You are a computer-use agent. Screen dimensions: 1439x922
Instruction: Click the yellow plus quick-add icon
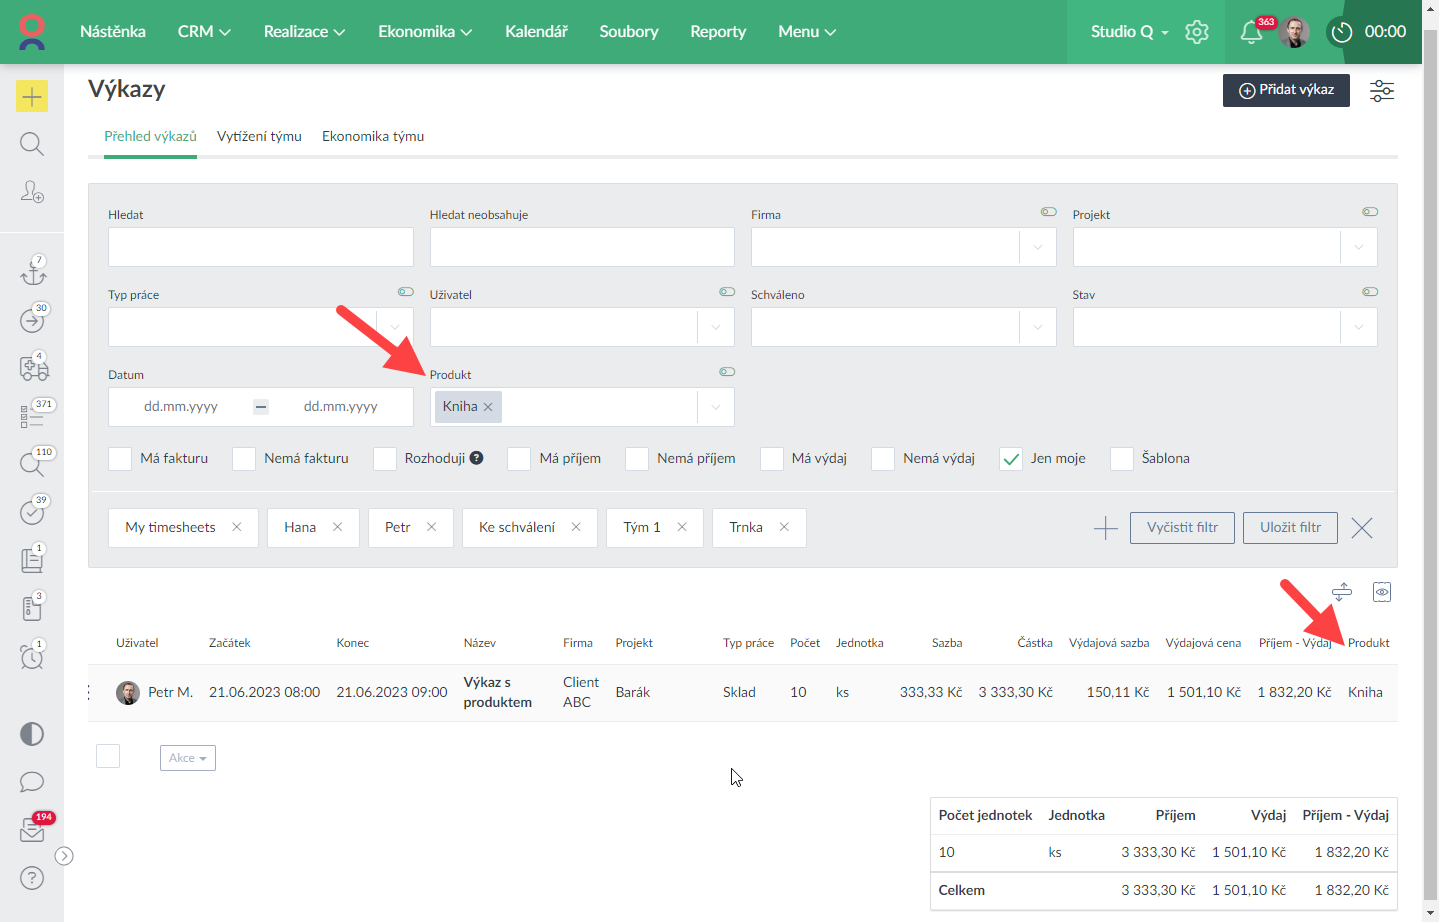click(32, 96)
